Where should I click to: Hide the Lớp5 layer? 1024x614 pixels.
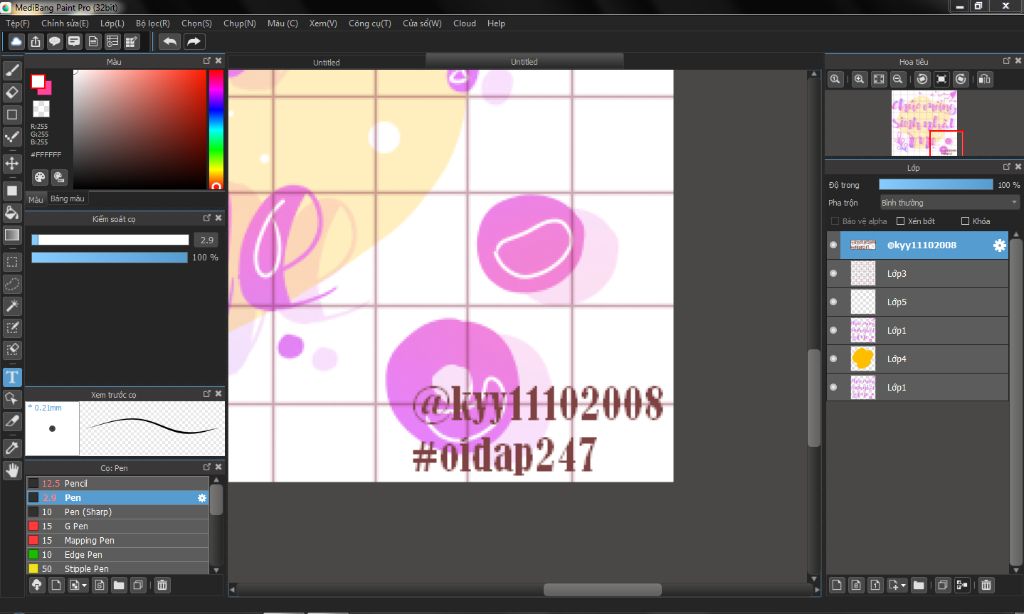point(833,302)
